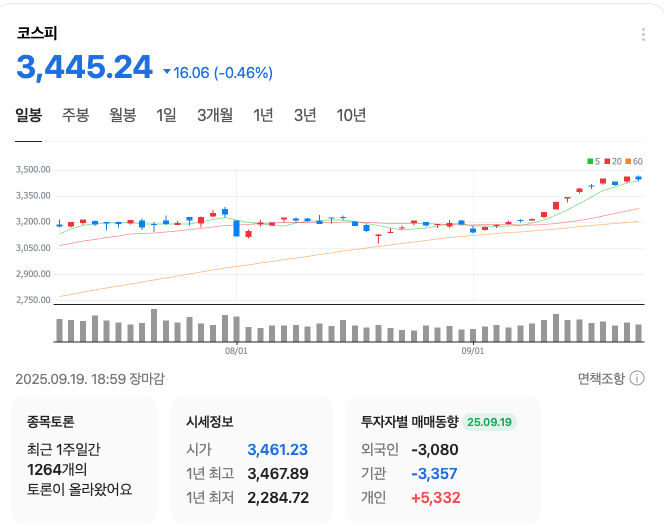This screenshot has width=664, height=532.
Task: Click the 코스피 index title
Action: coord(37,33)
